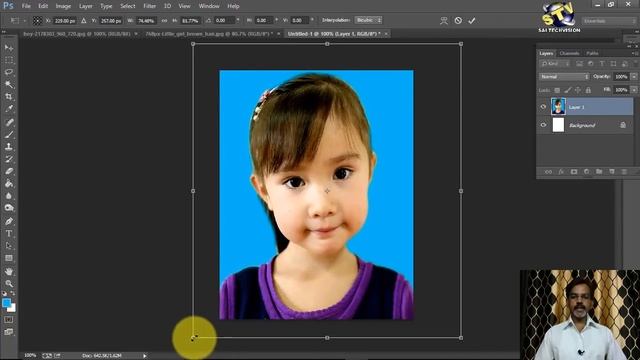Toggle maintain aspect ratio link
The image size is (640, 360).
pyautogui.click(x=164, y=20)
